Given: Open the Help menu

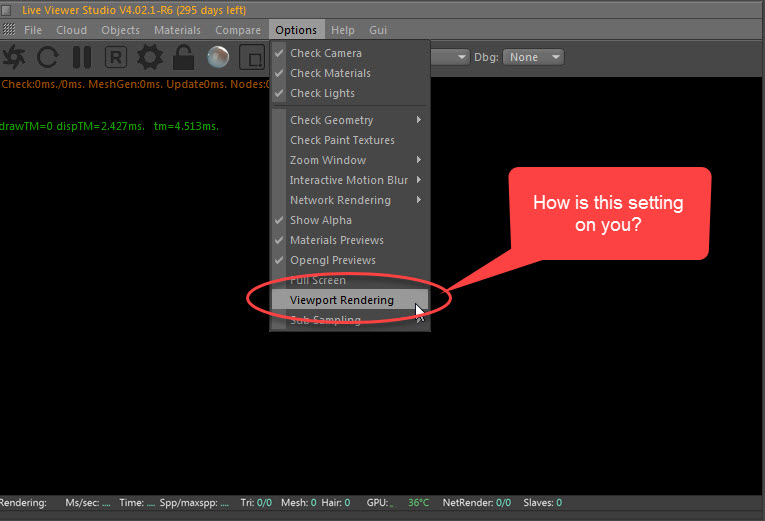Looking at the screenshot, I should tap(342, 30).
